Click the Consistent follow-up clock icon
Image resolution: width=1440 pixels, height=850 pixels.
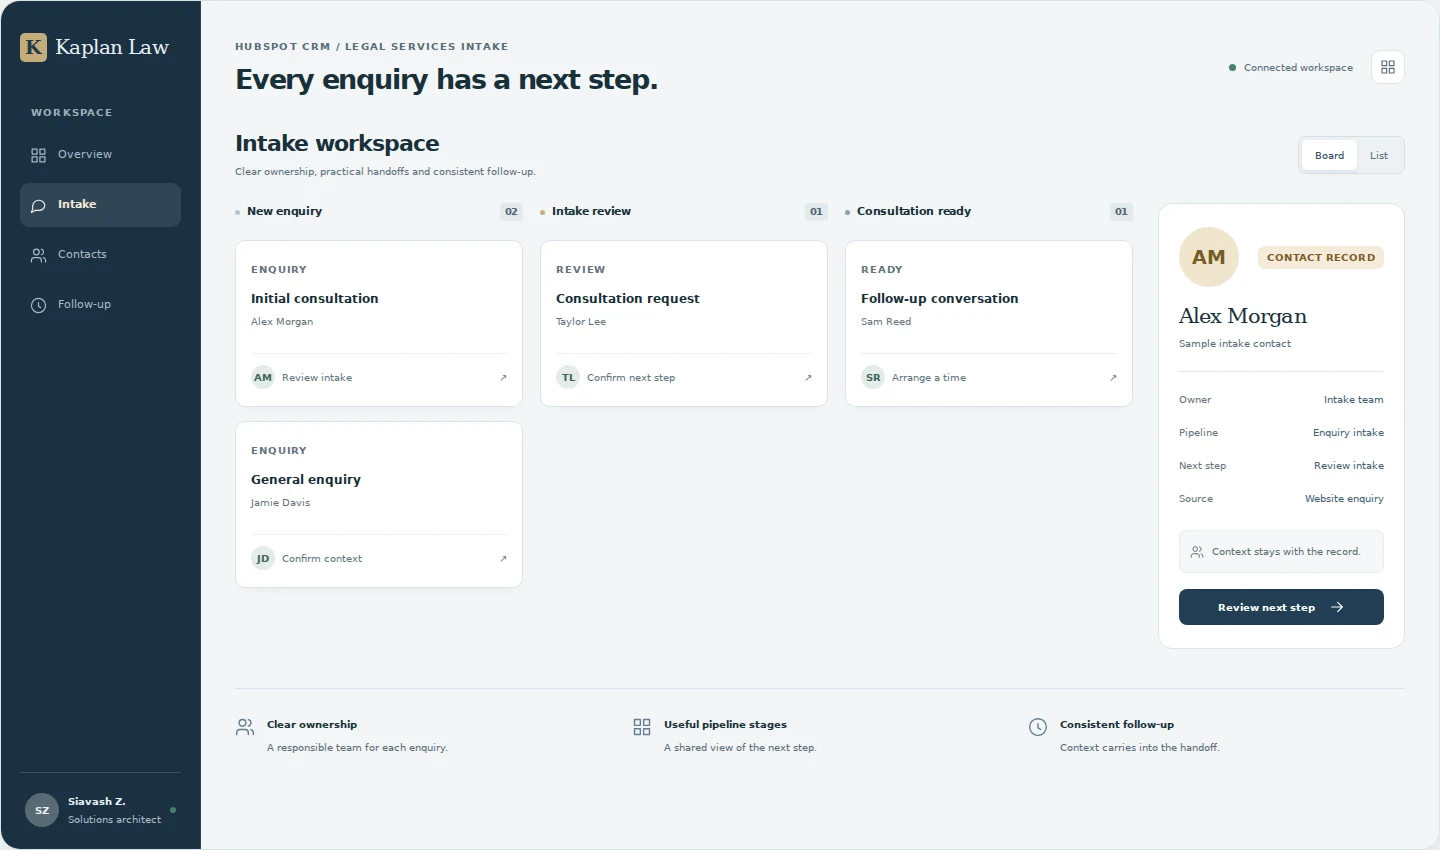click(1038, 727)
